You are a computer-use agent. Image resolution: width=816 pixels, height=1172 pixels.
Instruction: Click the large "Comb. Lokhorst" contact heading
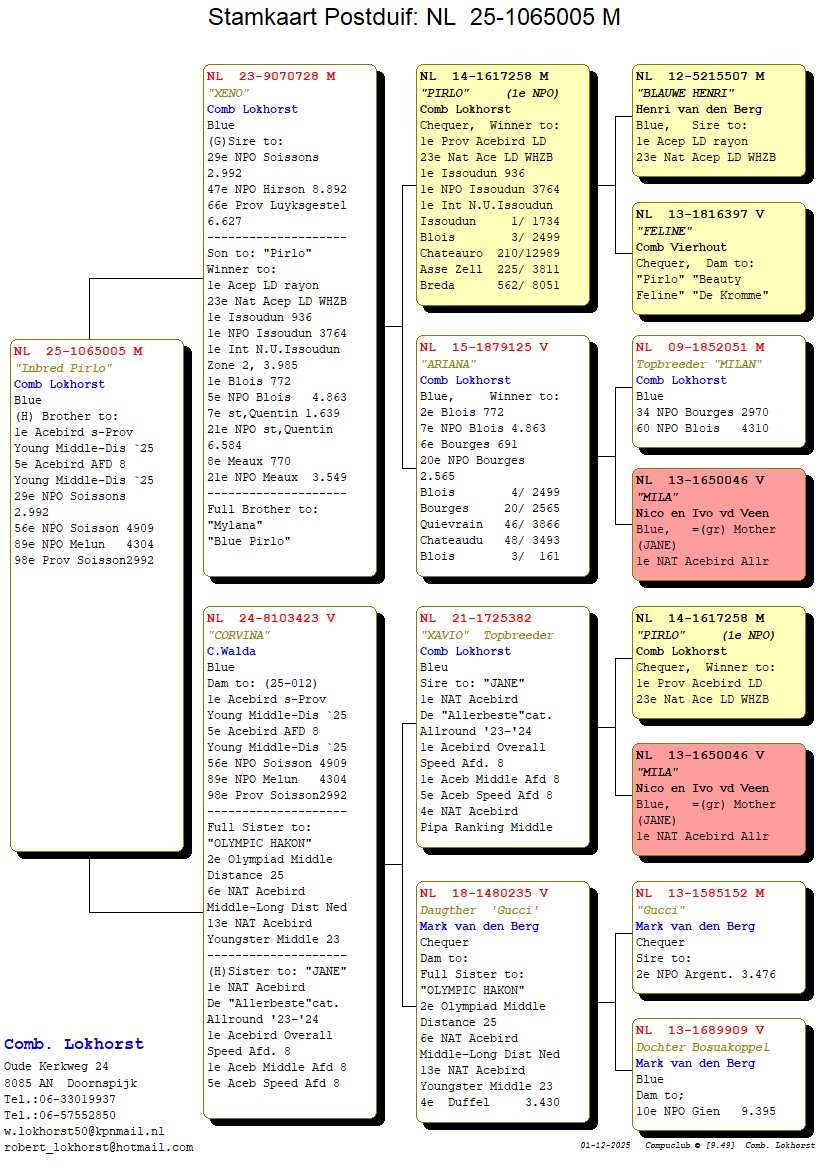tap(74, 1044)
